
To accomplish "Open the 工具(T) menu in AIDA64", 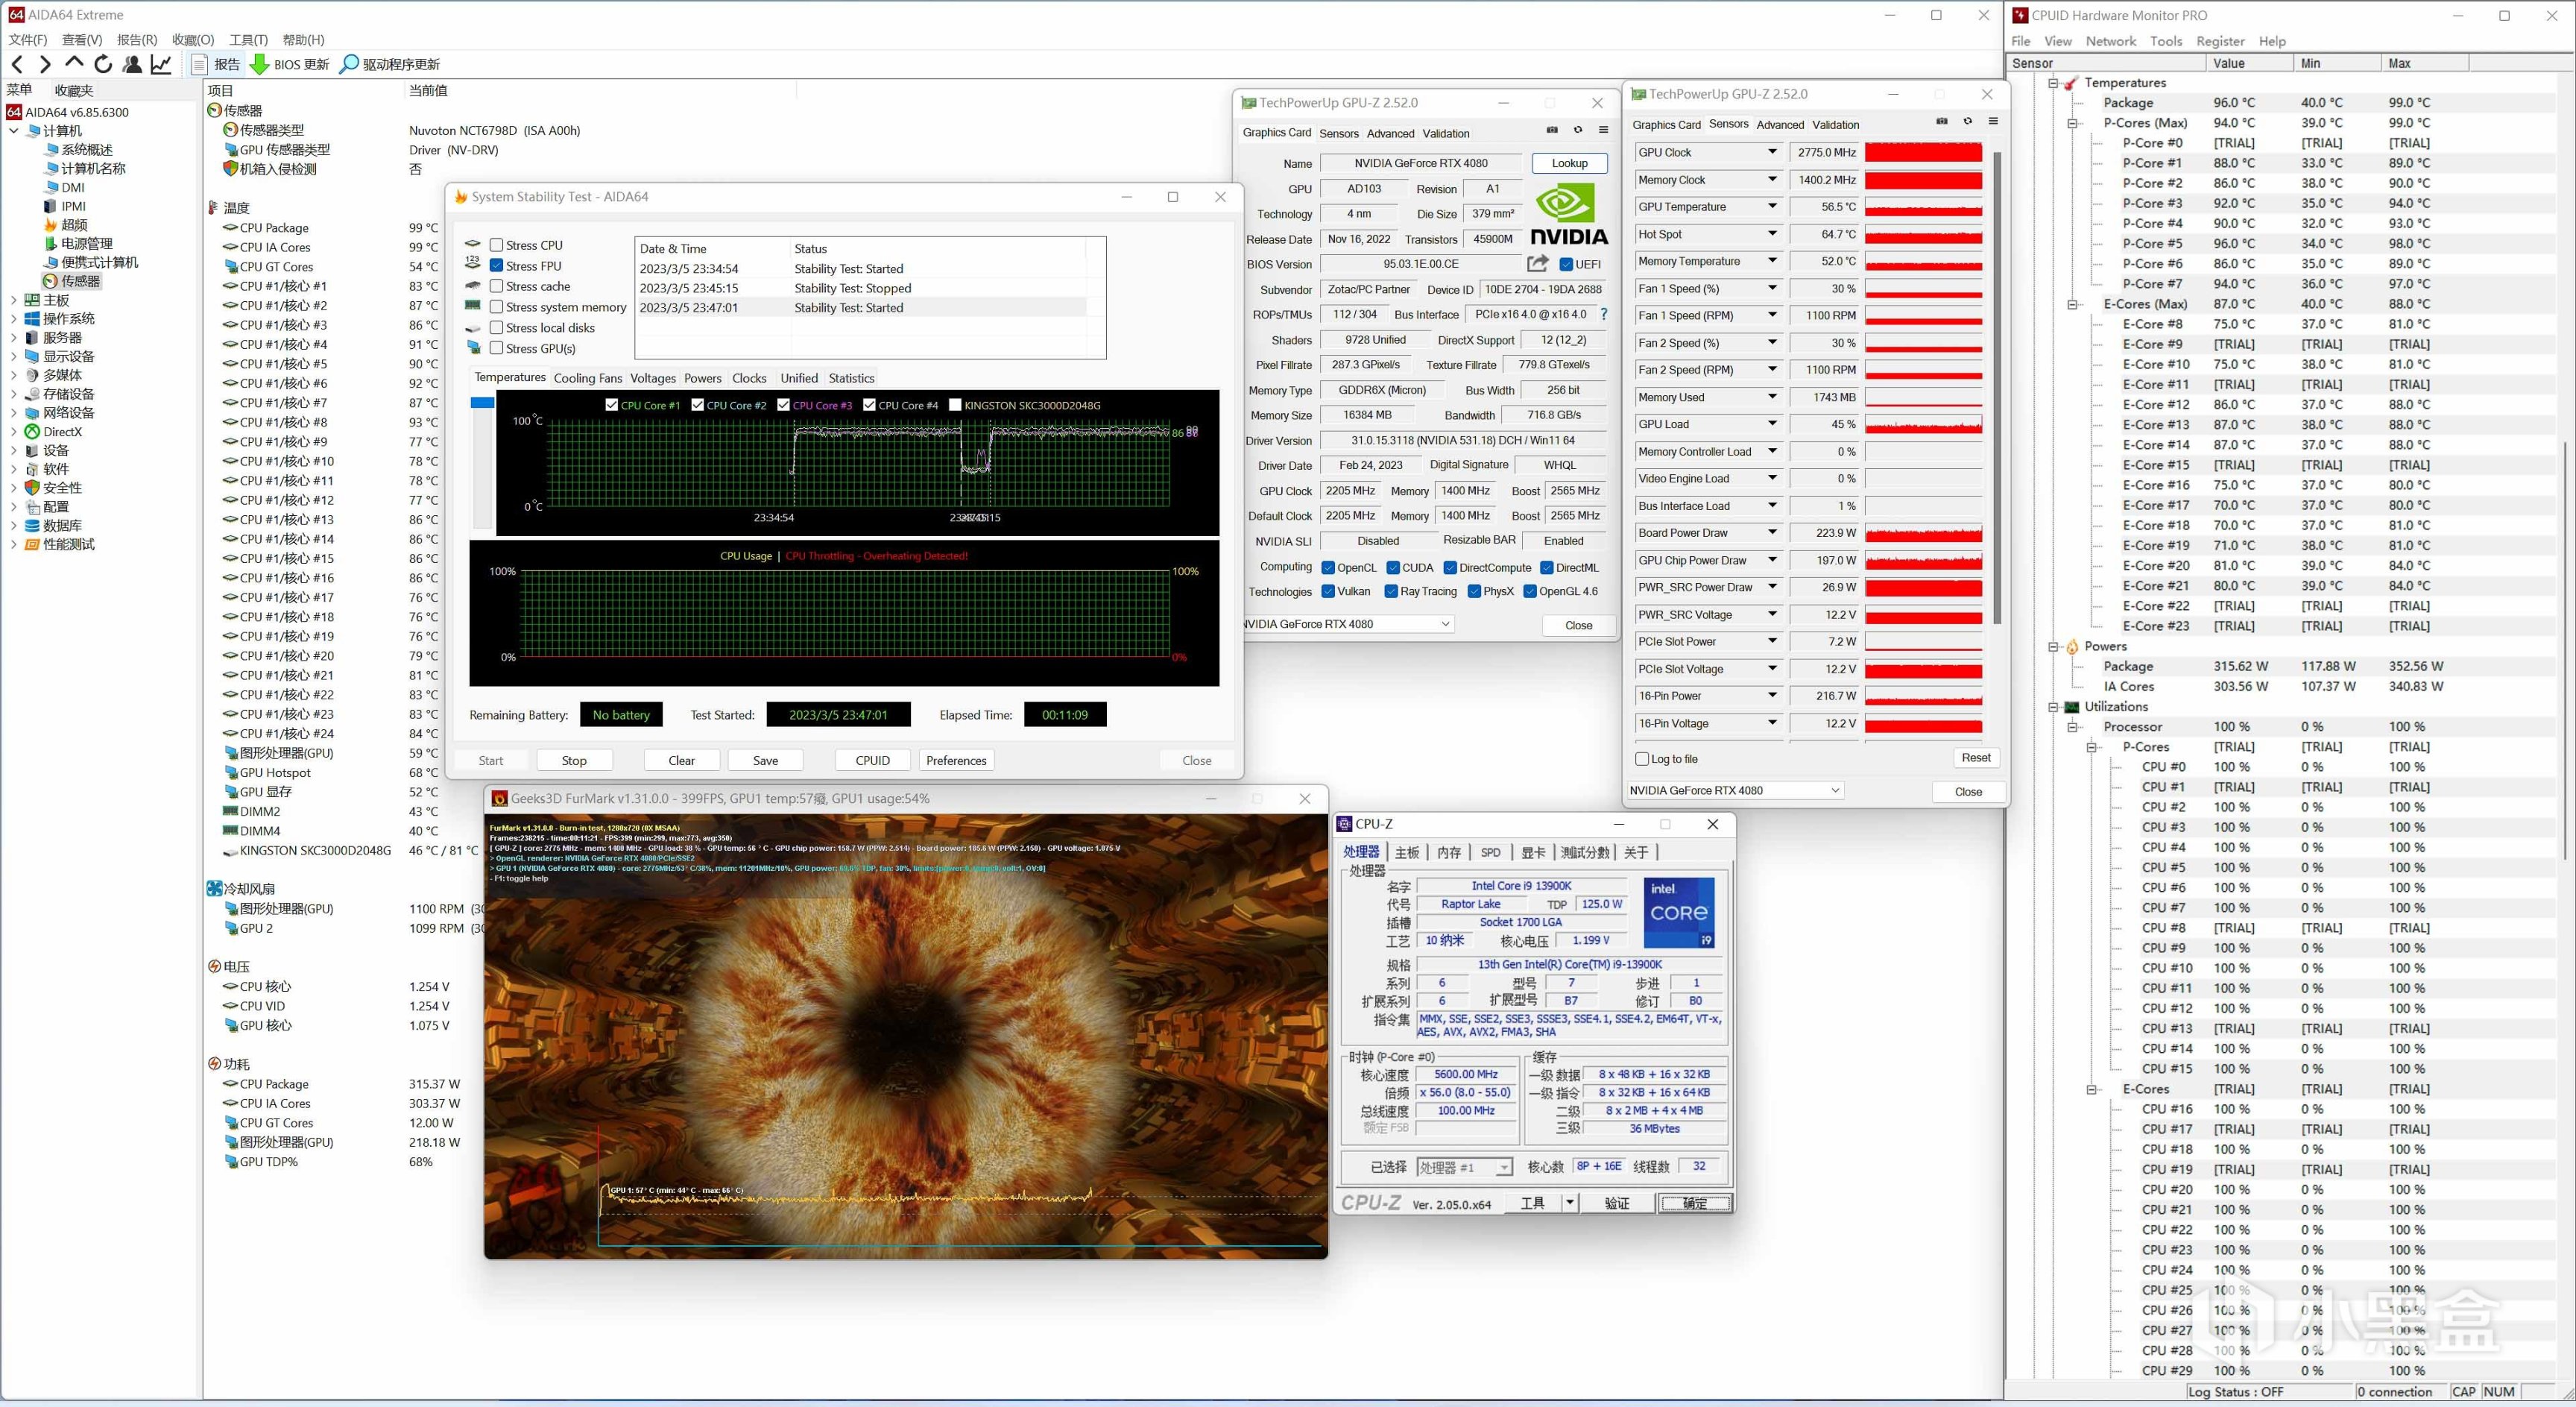I will pos(248,40).
